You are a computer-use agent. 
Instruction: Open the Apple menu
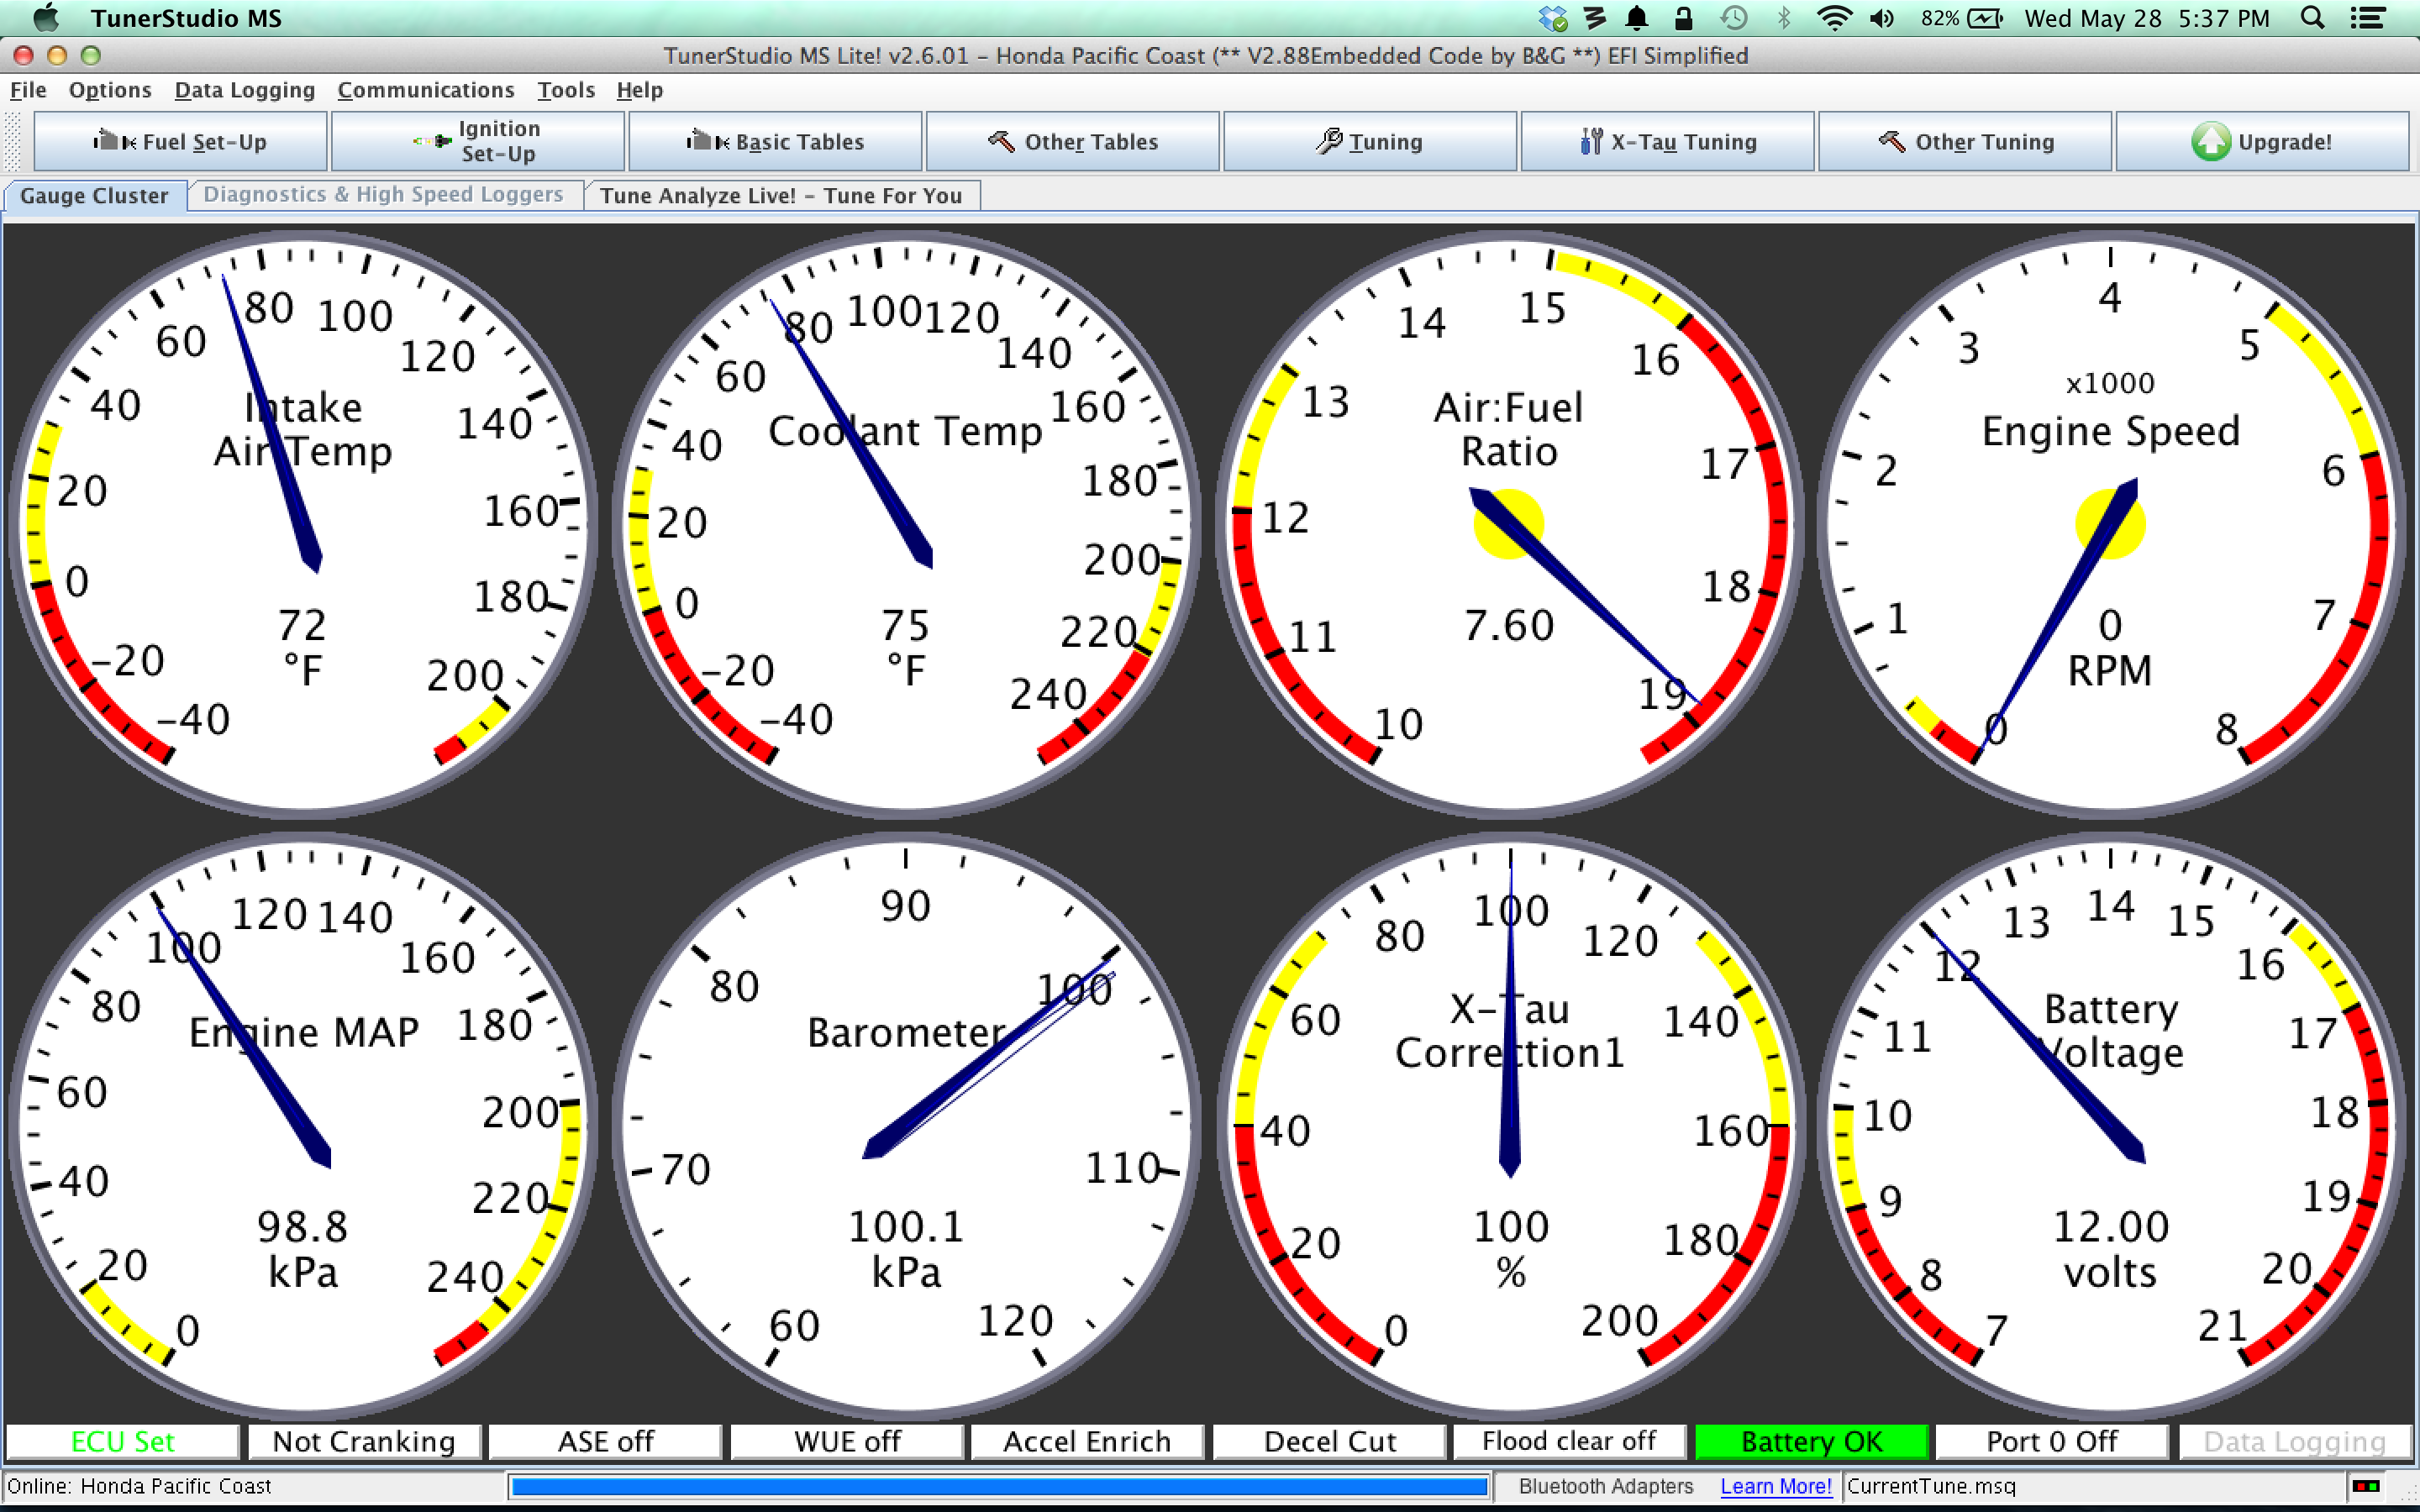tap(46, 18)
